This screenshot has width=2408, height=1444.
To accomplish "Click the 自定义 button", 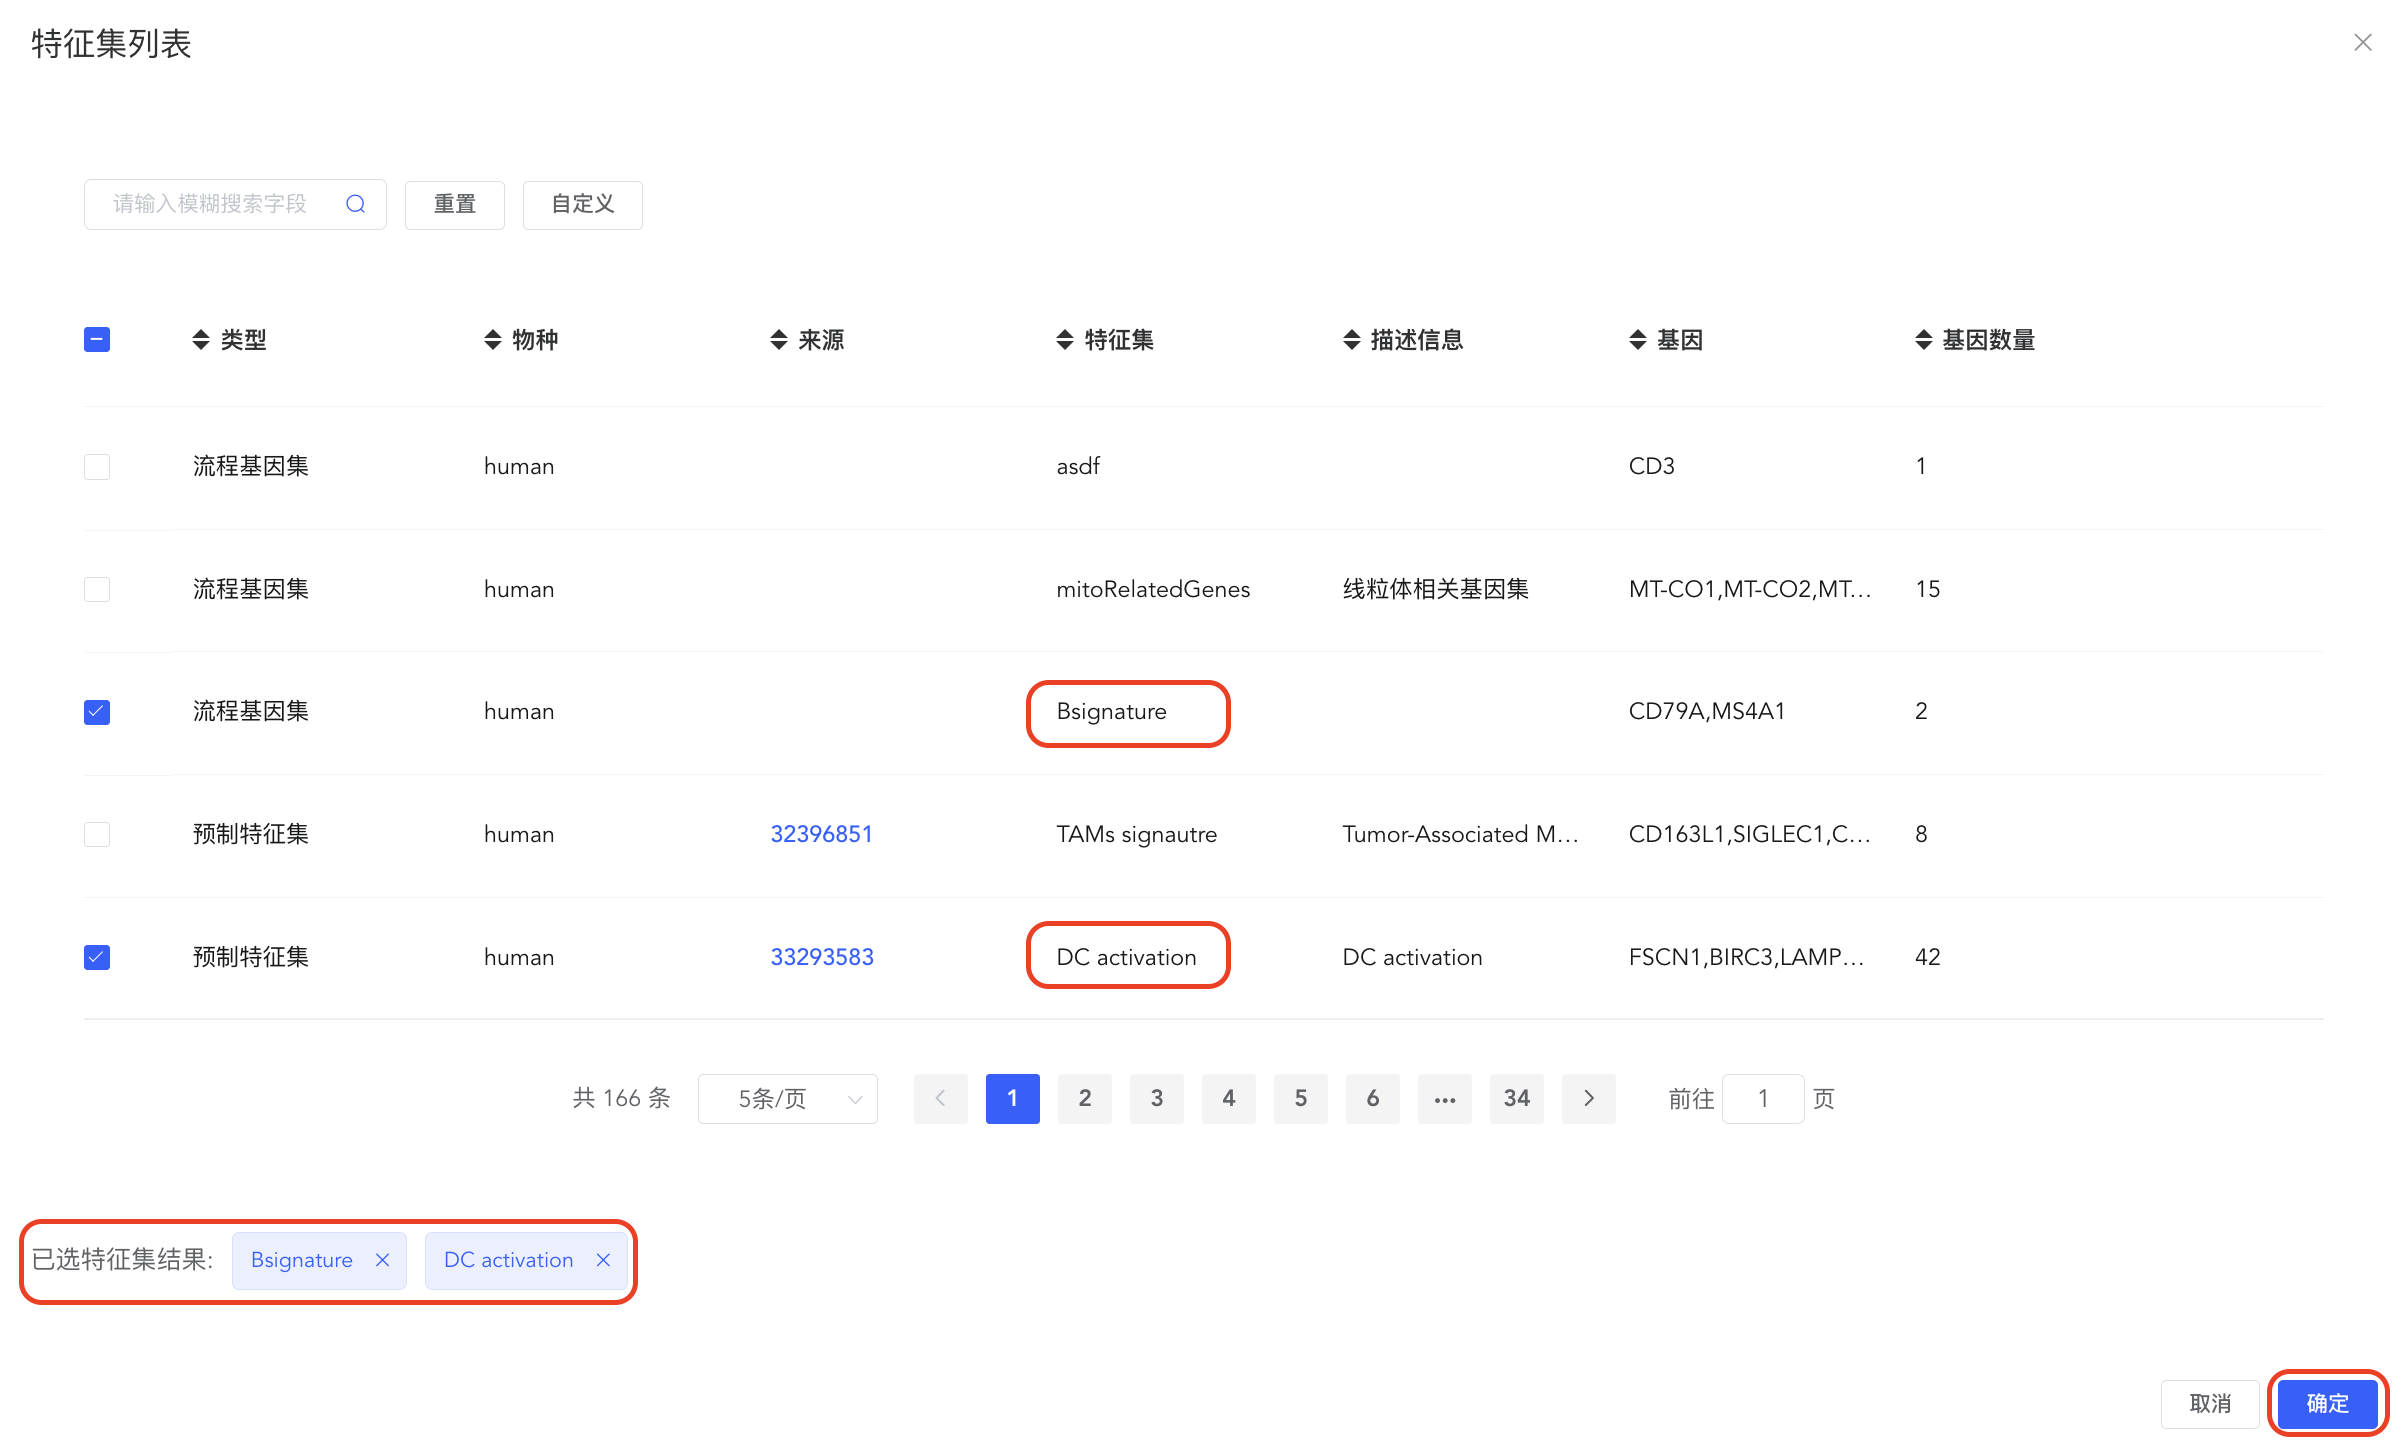I will 583,205.
